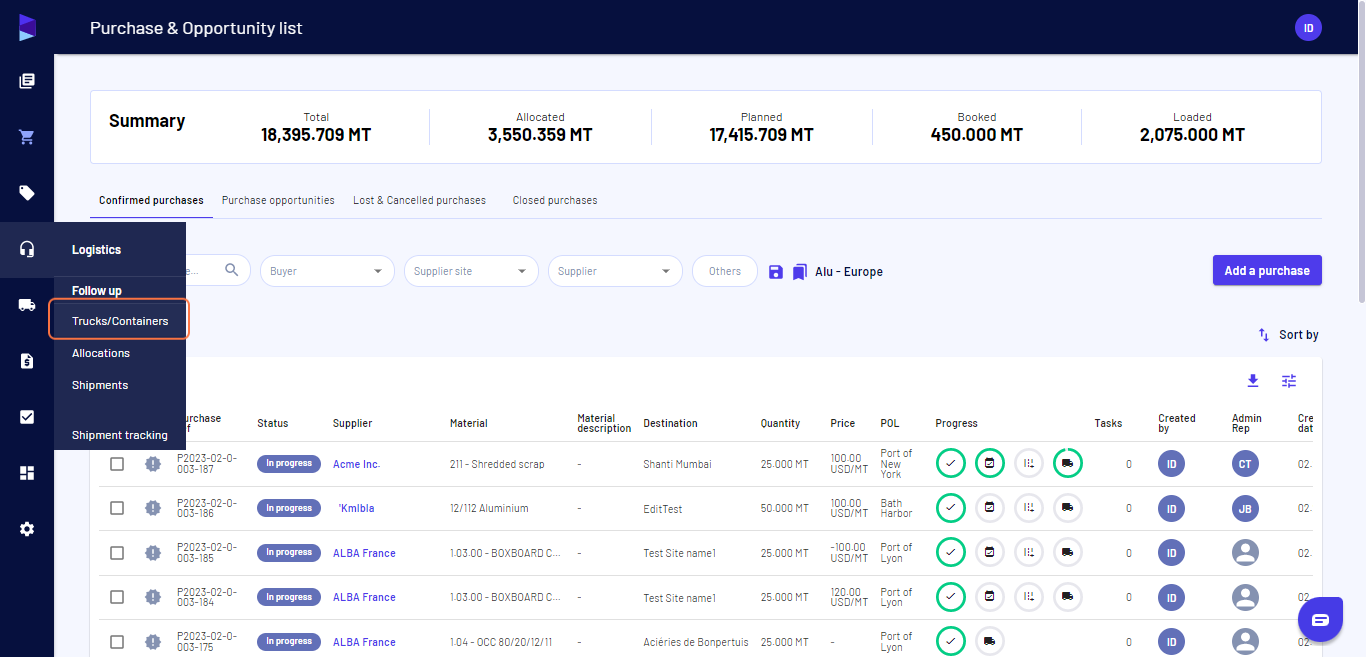1366x657 pixels.
Task: Click the app logo in the sidebar
Action: (x=27, y=28)
